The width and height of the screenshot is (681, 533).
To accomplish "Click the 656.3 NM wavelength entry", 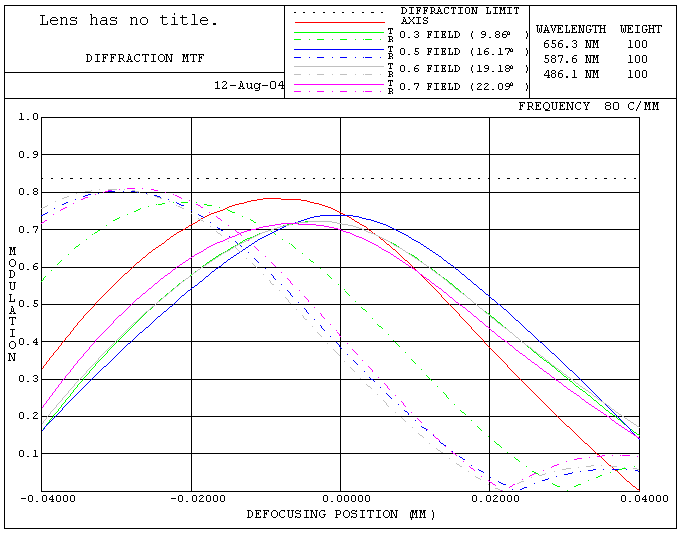I will [x=571, y=44].
